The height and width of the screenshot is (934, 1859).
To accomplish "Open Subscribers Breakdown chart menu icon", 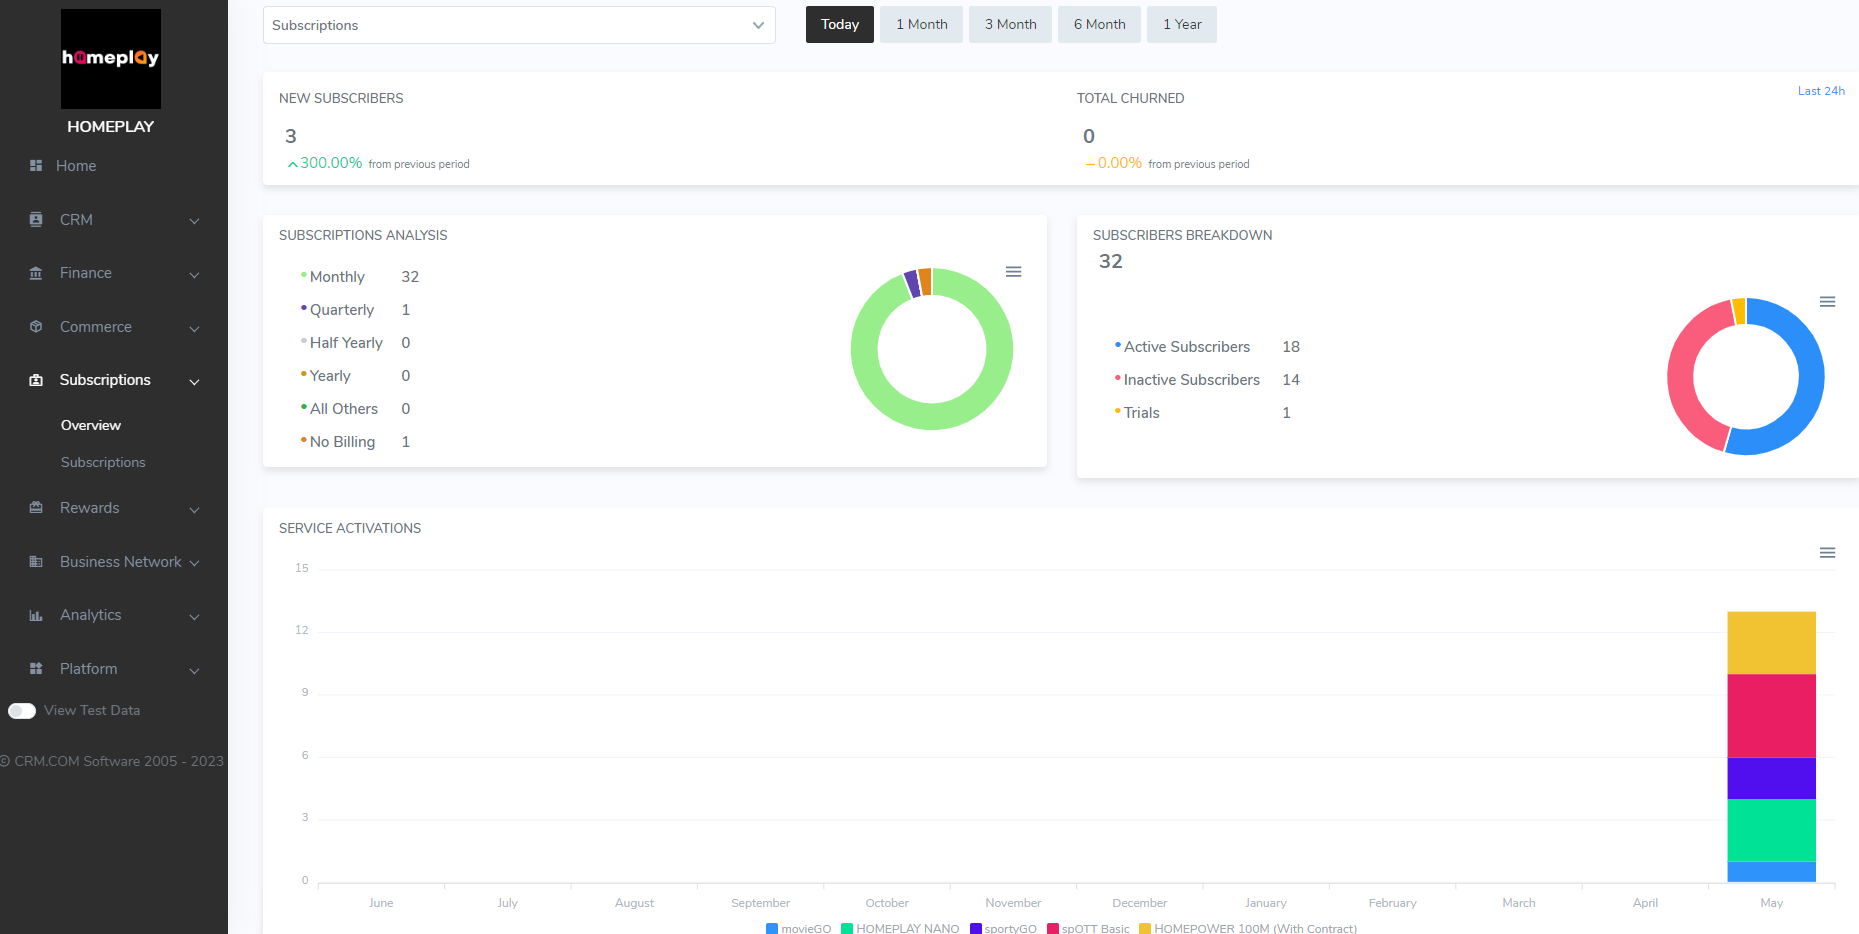I will pos(1827,302).
